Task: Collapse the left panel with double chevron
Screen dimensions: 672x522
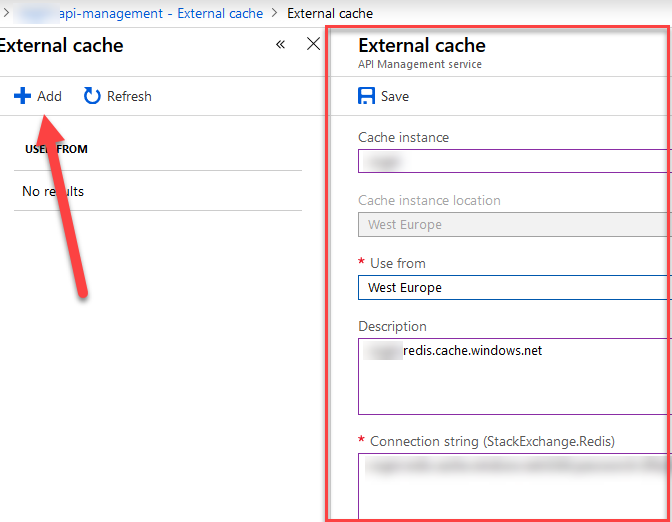Action: [x=281, y=45]
